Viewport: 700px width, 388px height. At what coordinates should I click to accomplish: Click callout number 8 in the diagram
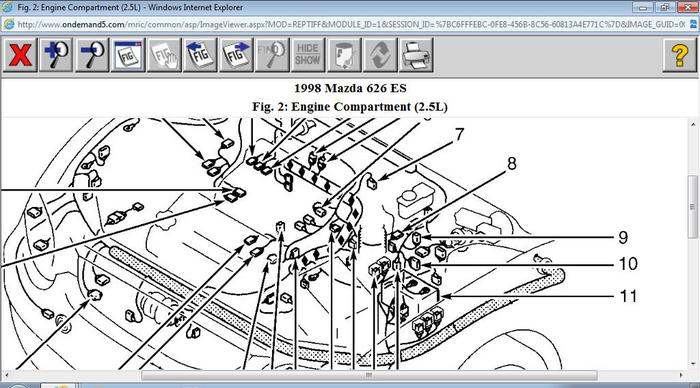click(x=512, y=164)
